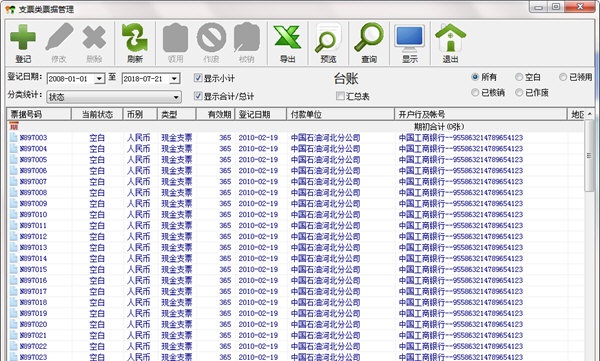
Task: Click the green plus 登记 icon
Action: [23, 42]
